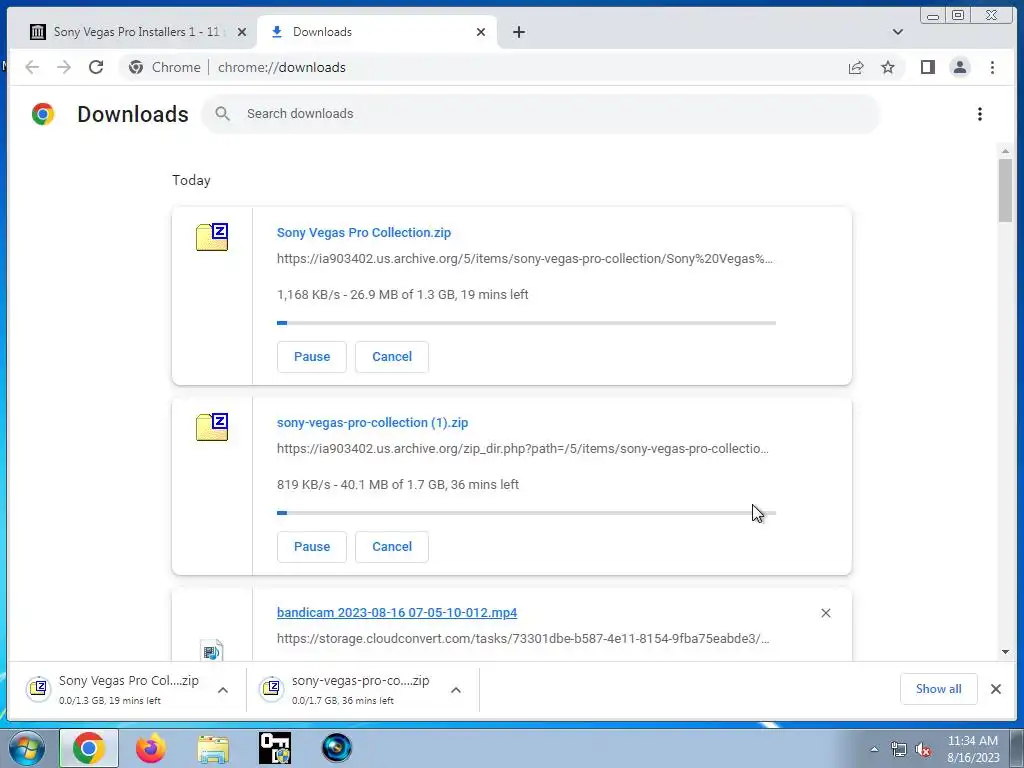The image size is (1024, 768).
Task: Select the Downloads tab
Action: coord(377,32)
